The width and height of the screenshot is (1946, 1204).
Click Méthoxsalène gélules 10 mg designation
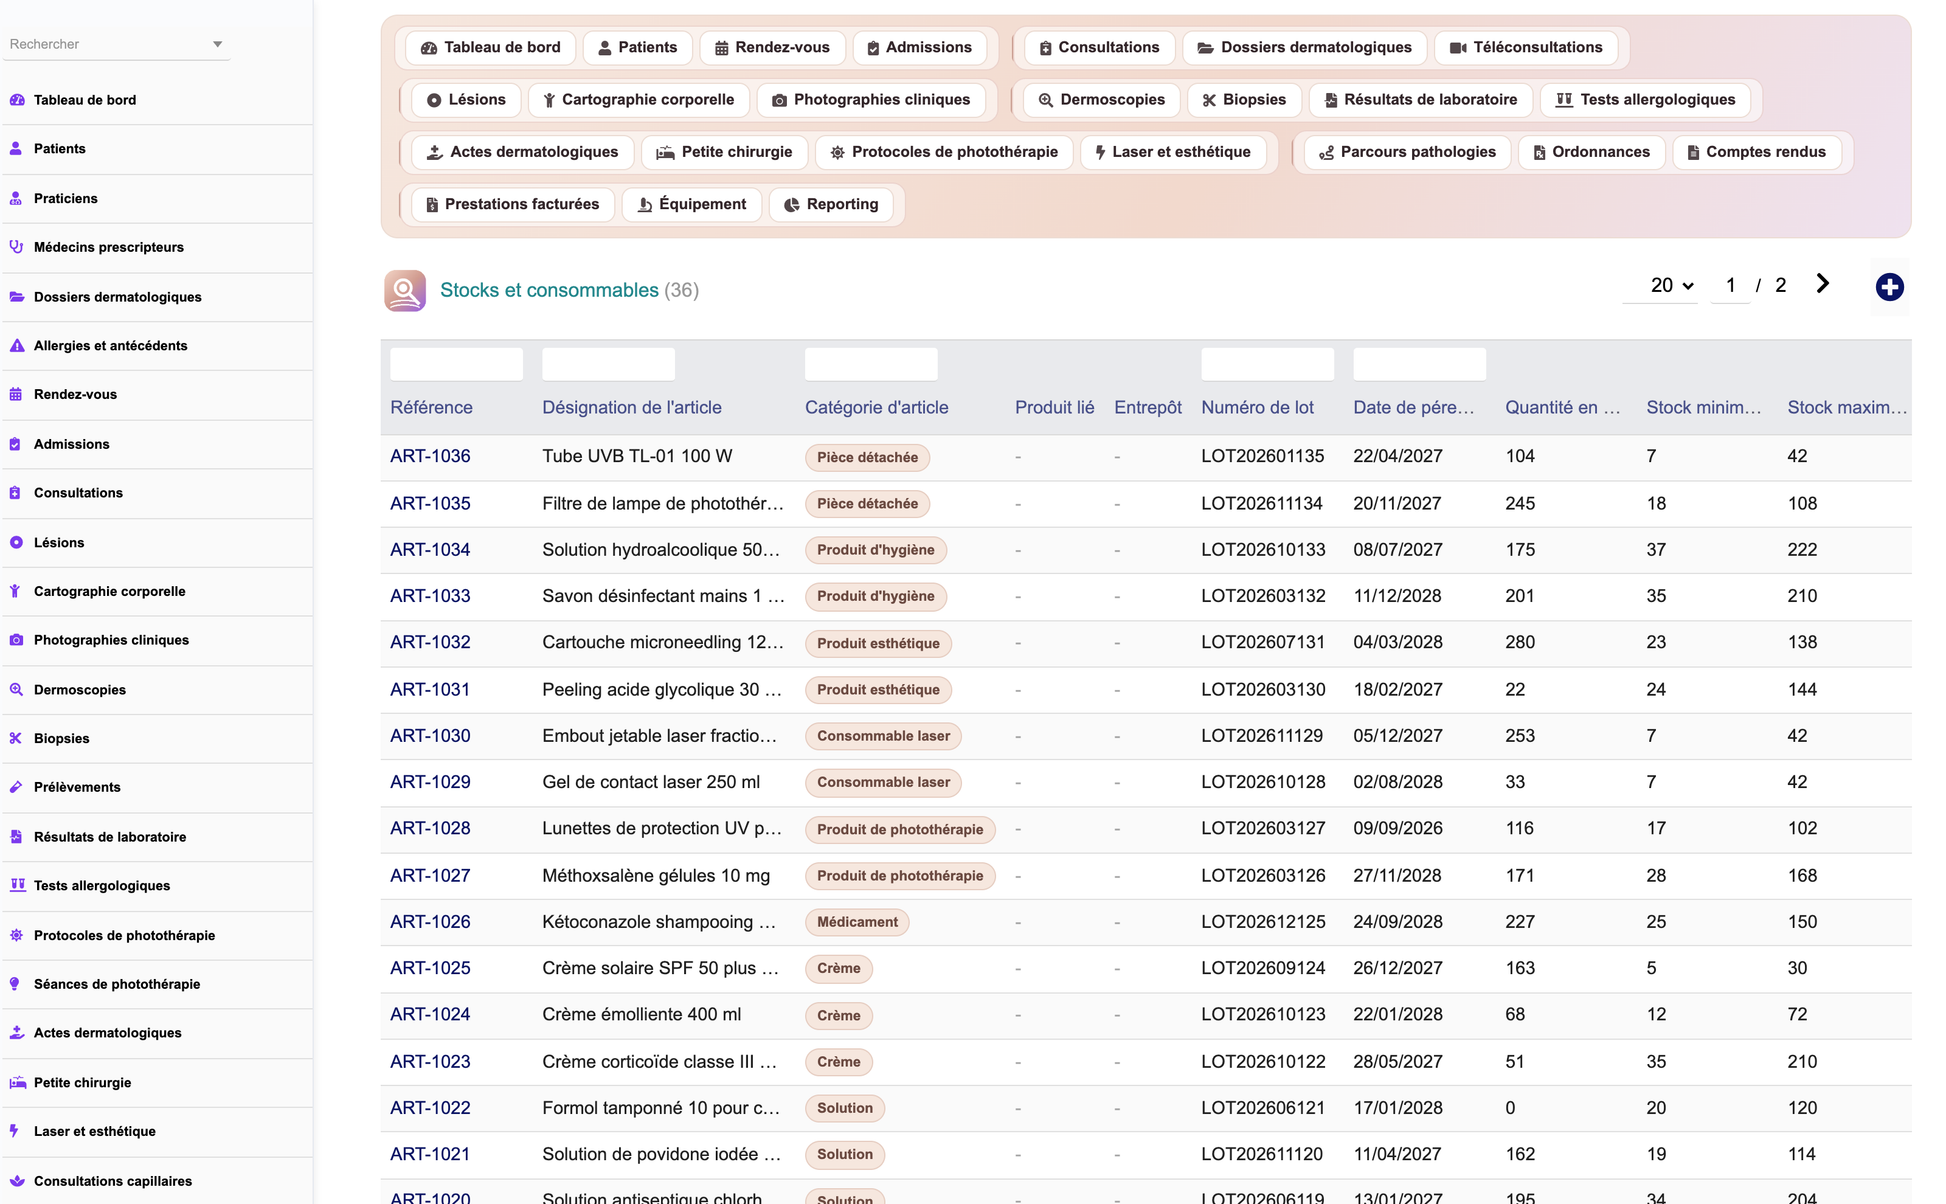click(x=656, y=875)
